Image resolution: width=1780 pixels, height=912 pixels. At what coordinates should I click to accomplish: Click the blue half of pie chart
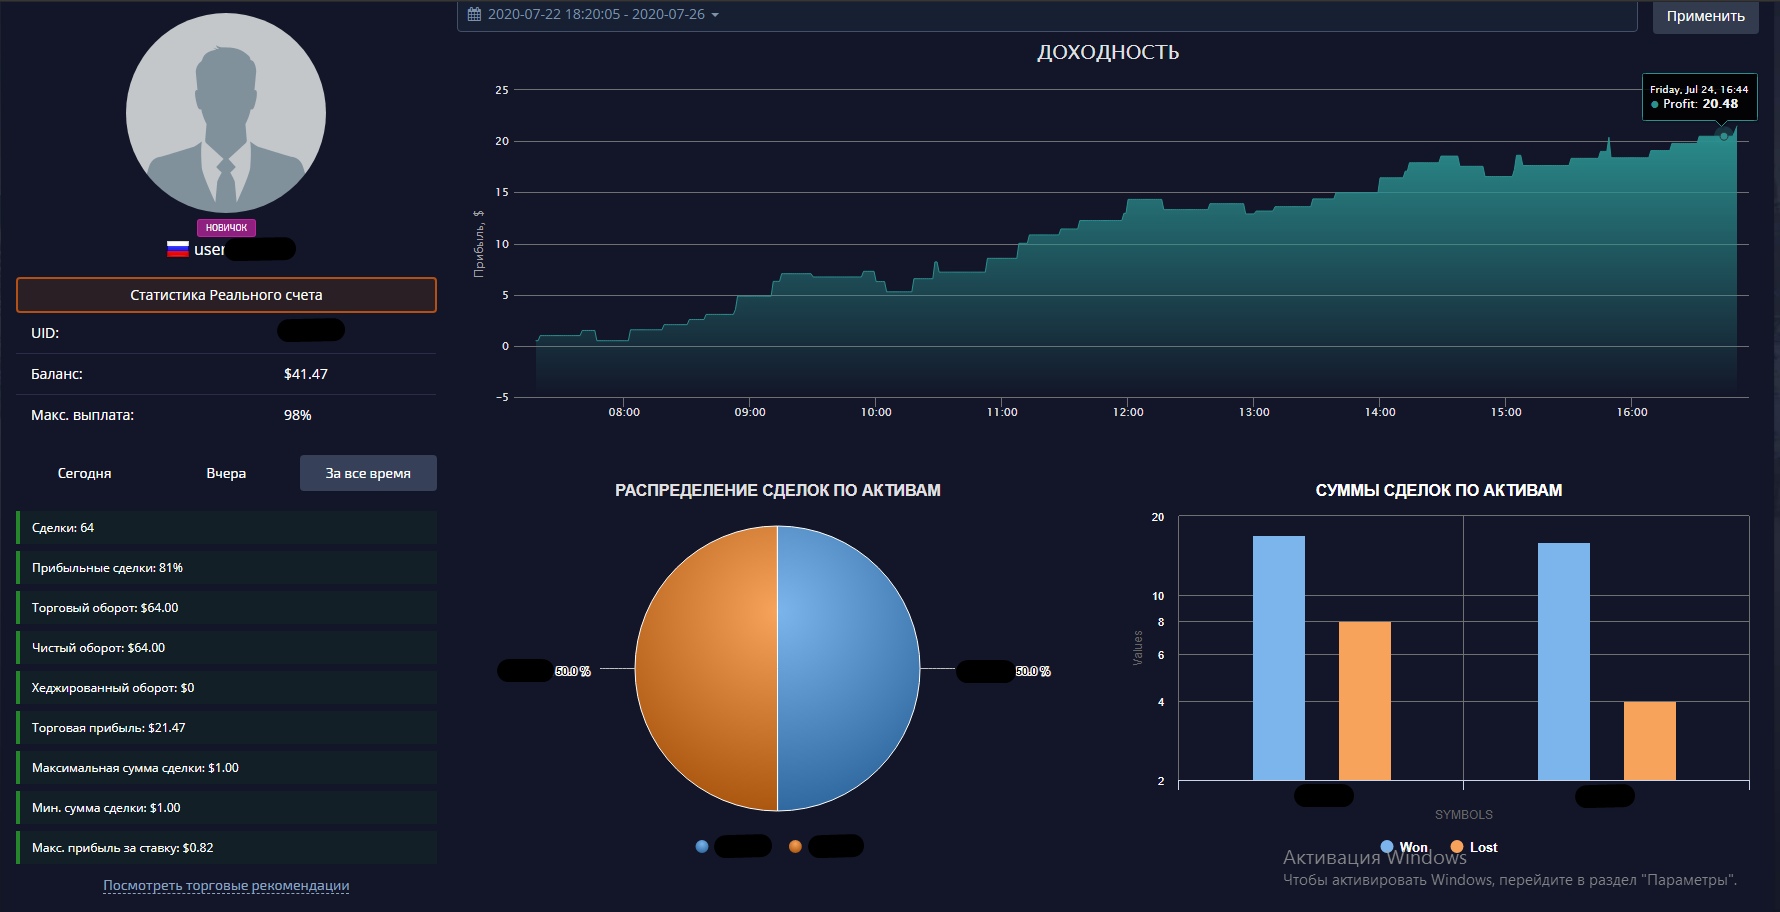point(848,668)
